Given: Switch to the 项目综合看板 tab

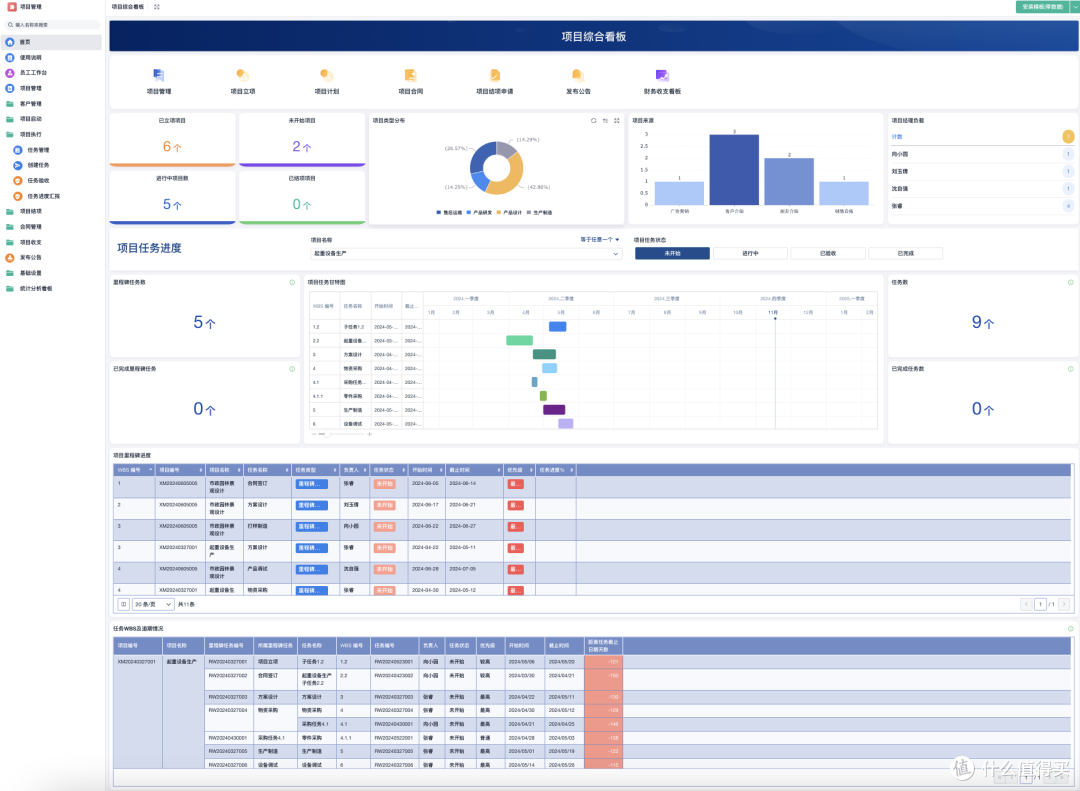Looking at the screenshot, I should [128, 7].
